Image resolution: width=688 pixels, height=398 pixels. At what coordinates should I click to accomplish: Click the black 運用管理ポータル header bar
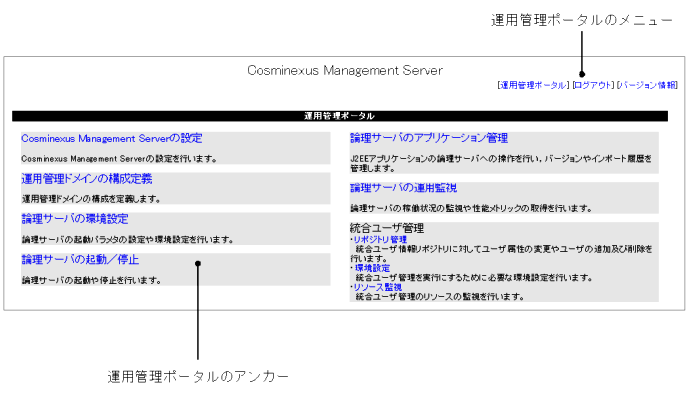point(340,116)
